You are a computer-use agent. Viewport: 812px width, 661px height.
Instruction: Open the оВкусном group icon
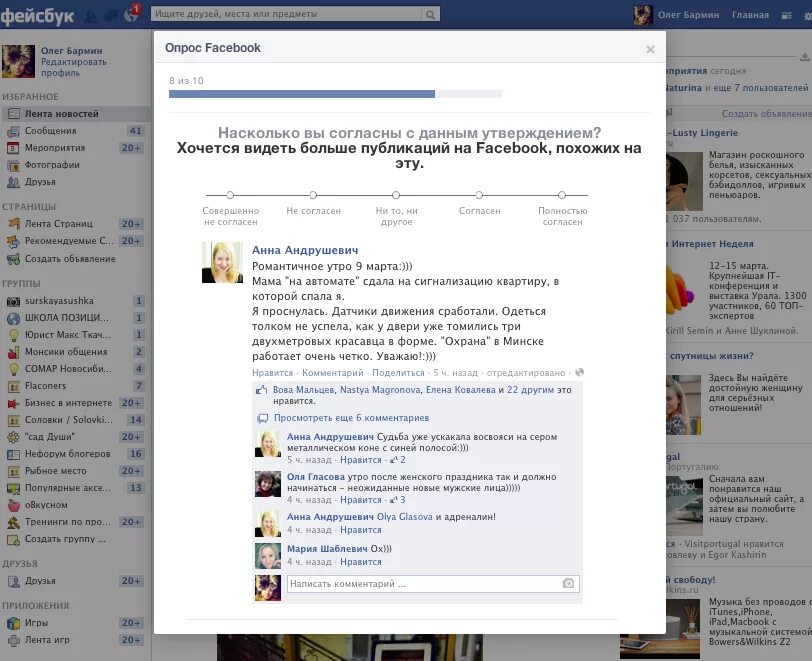pos(13,505)
